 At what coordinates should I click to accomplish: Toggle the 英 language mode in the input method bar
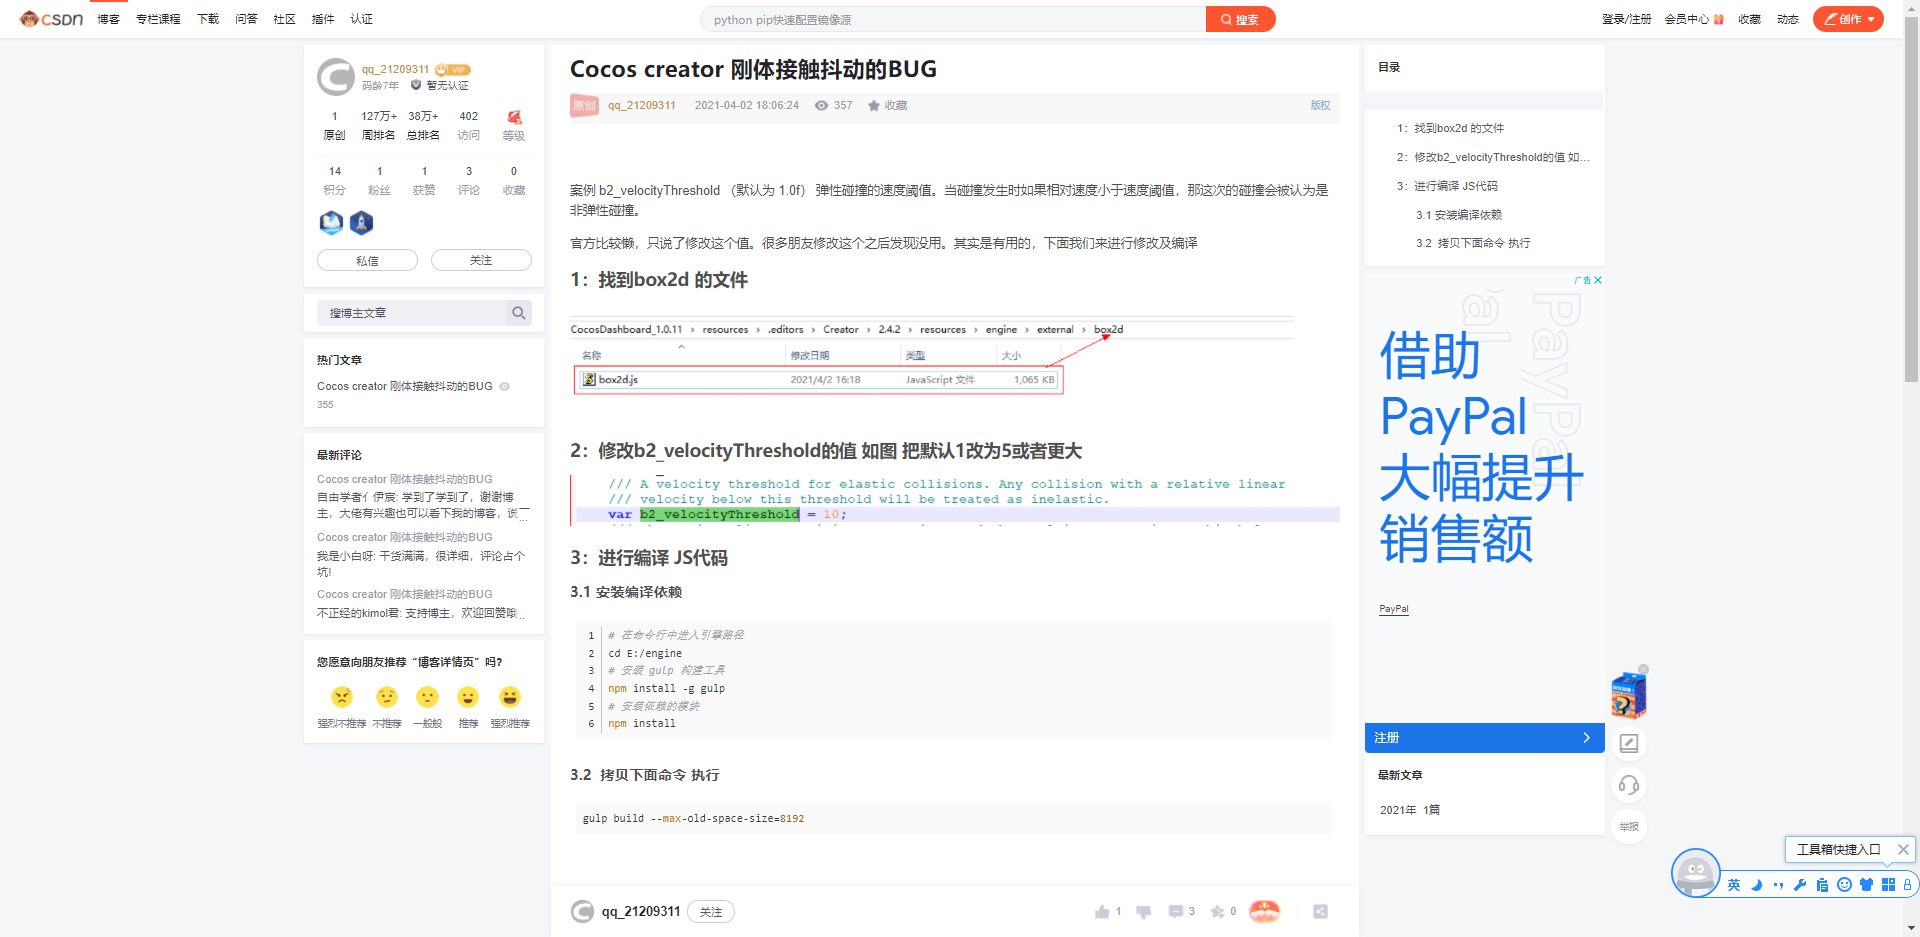1734,885
